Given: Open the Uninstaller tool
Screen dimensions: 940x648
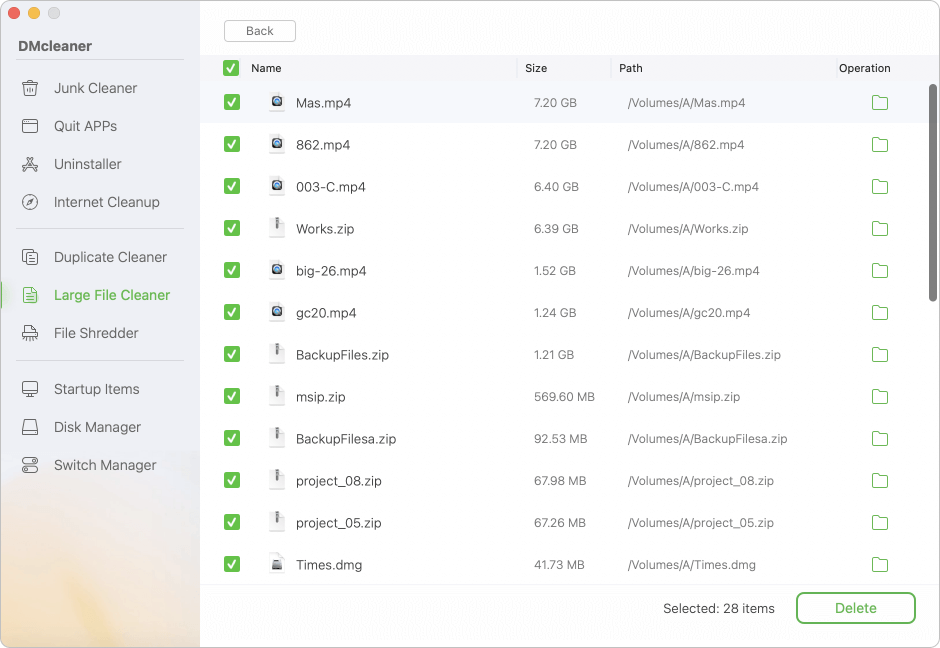Looking at the screenshot, I should [89, 164].
